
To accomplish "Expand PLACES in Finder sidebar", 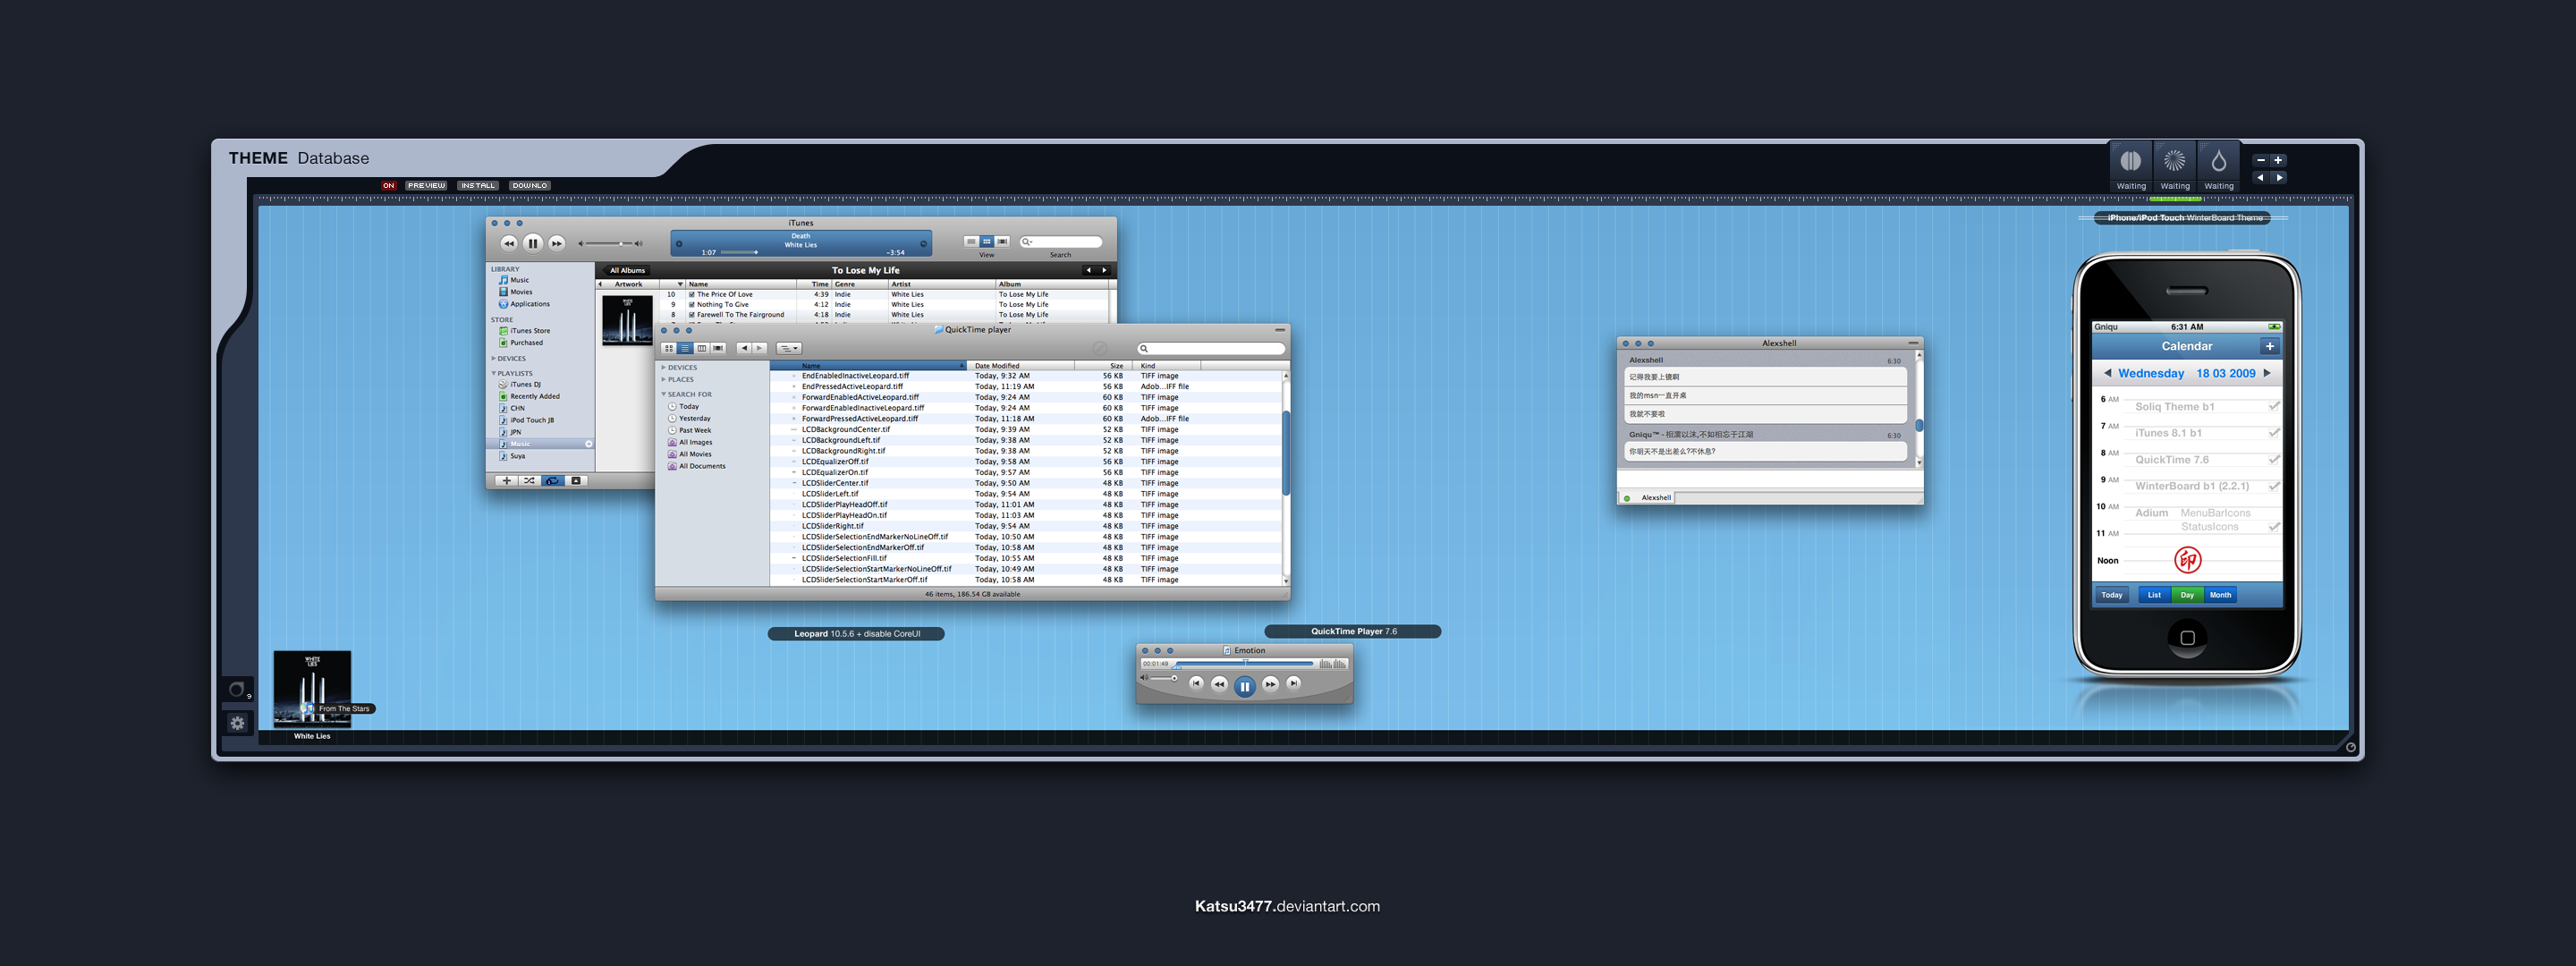I will click(x=663, y=379).
